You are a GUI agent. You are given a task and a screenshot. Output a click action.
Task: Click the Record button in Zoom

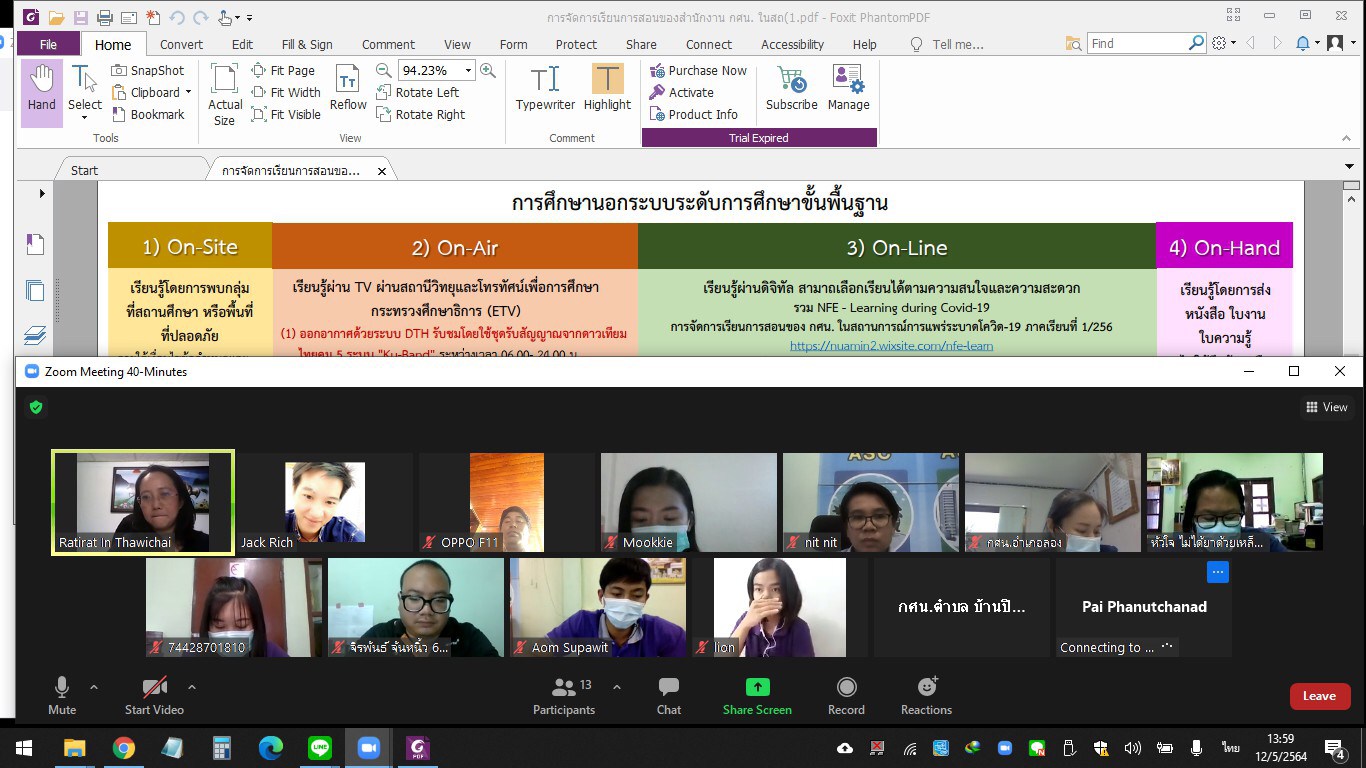[x=846, y=696]
